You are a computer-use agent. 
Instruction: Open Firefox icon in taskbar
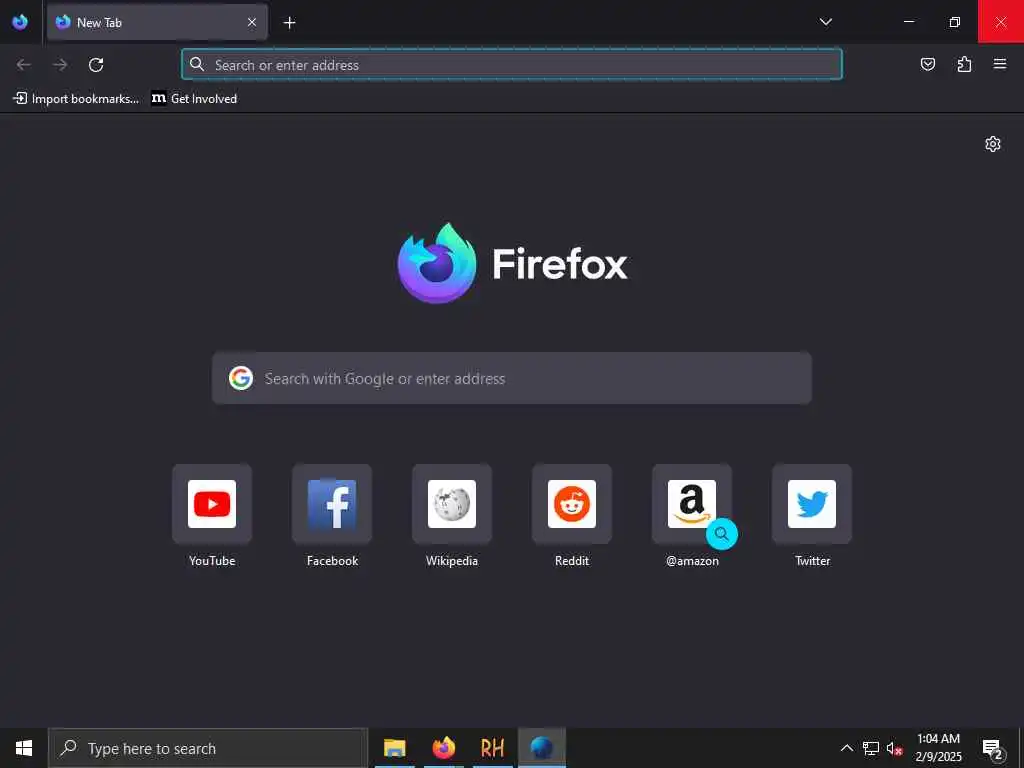pos(443,748)
